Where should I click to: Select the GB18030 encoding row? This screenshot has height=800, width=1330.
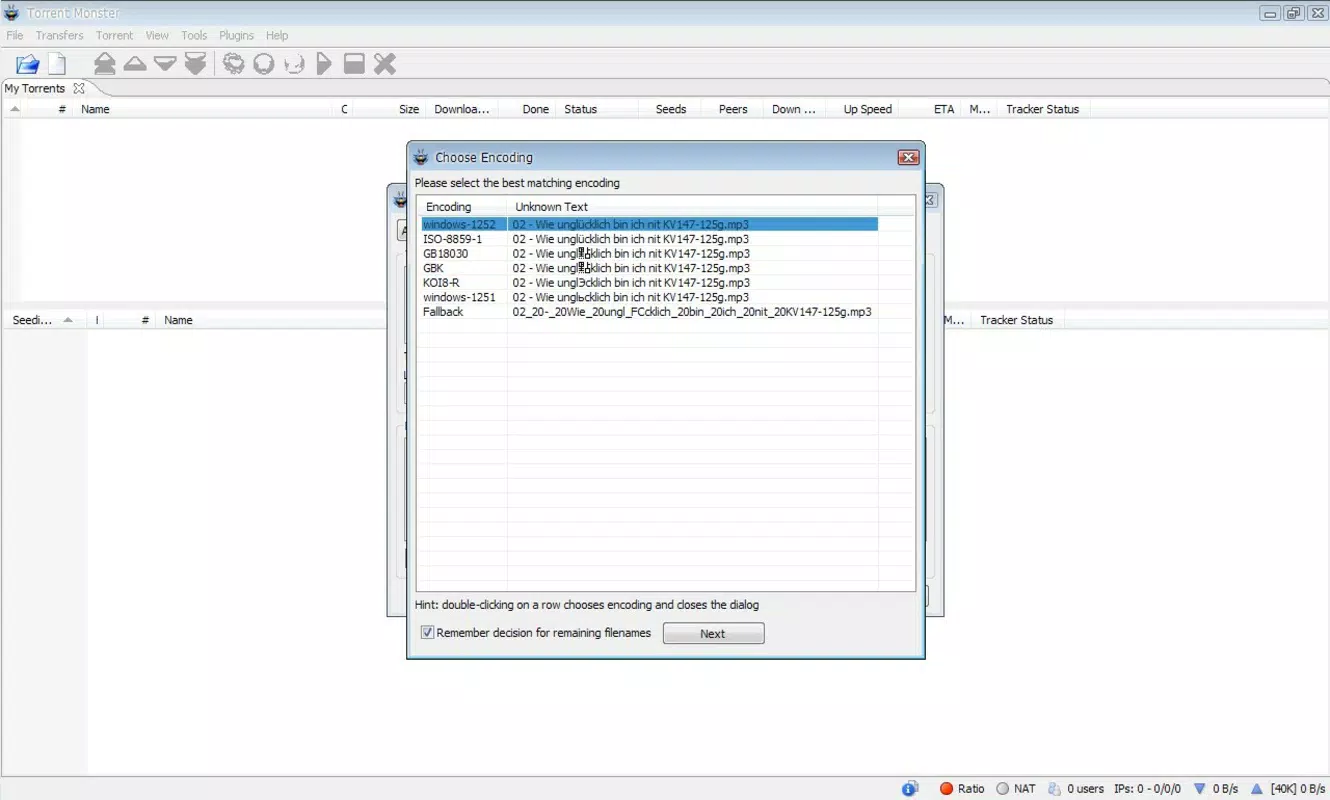[650, 254]
